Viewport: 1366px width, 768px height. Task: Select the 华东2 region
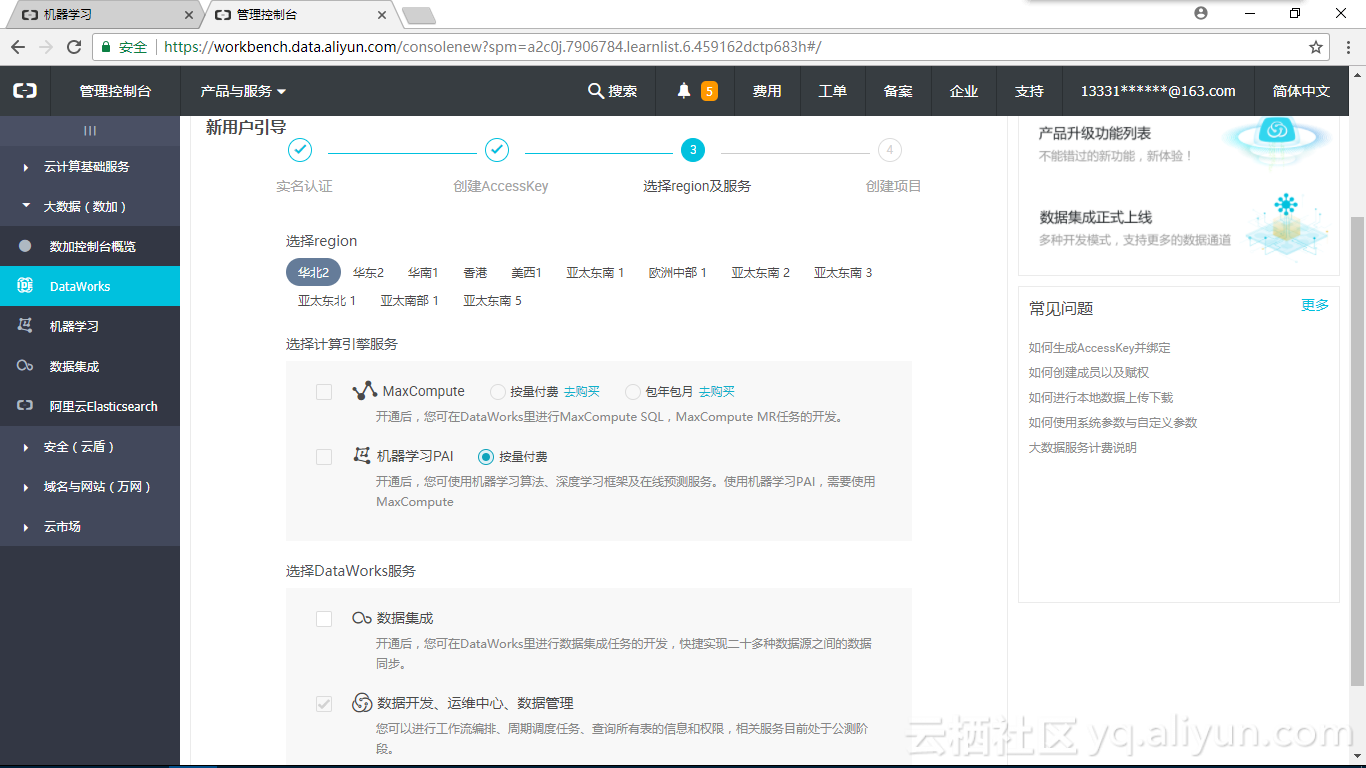click(368, 273)
